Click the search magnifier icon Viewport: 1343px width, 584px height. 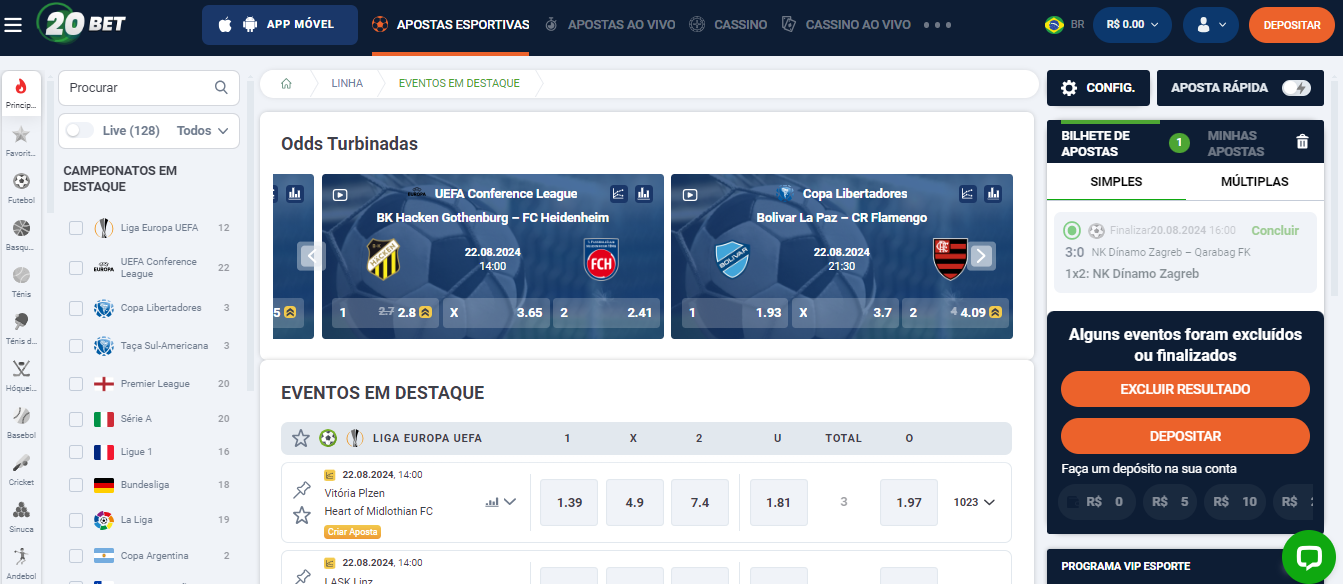point(222,88)
